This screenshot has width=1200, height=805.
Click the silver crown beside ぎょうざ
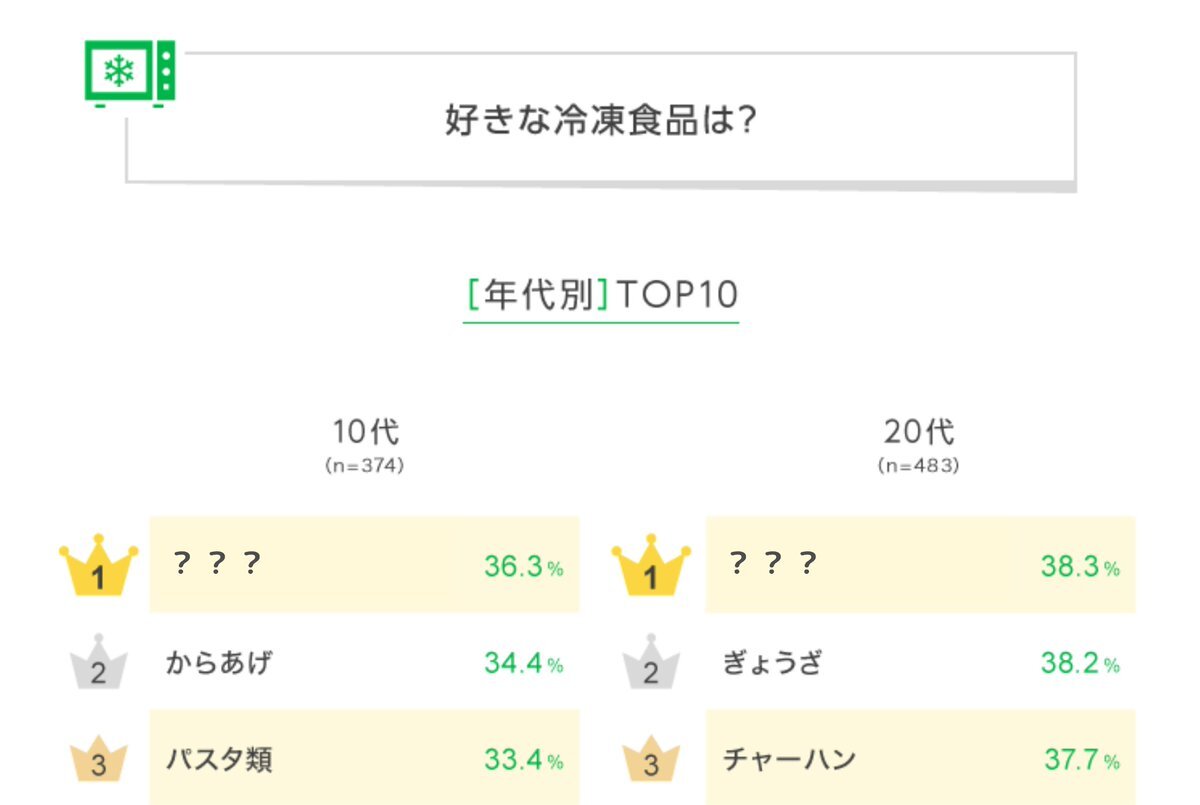[x=651, y=663]
